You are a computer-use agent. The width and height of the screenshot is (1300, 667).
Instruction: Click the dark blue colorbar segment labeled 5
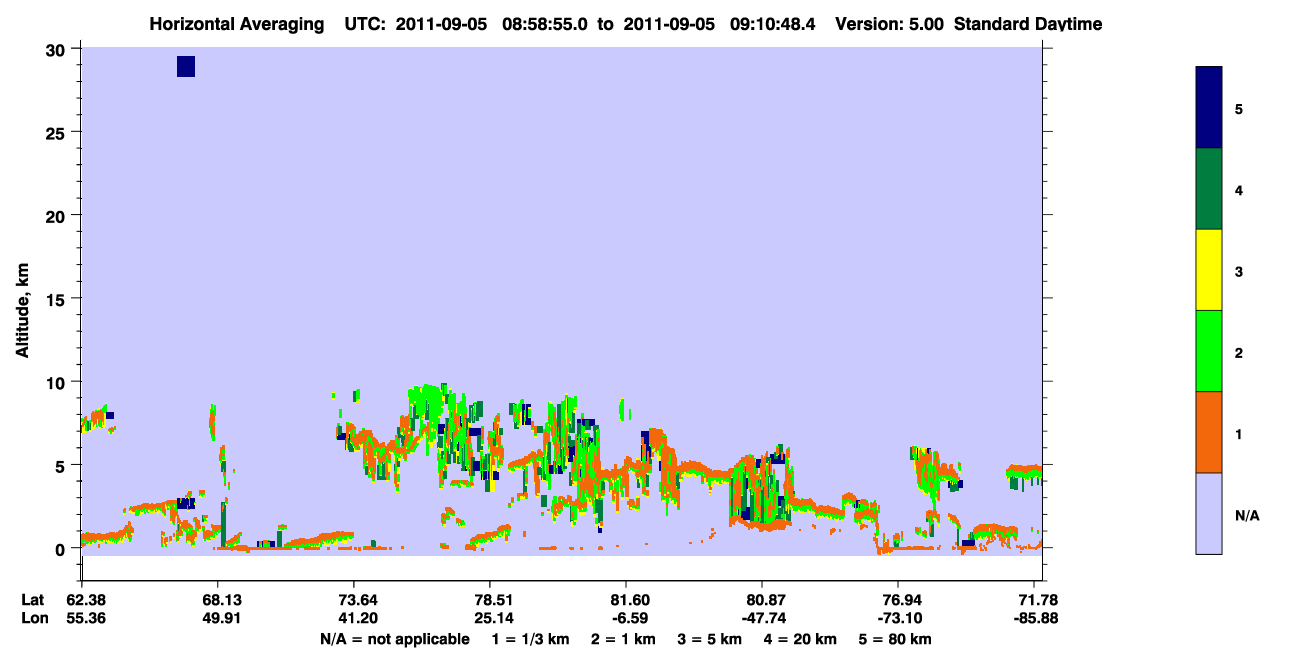tap(1209, 107)
